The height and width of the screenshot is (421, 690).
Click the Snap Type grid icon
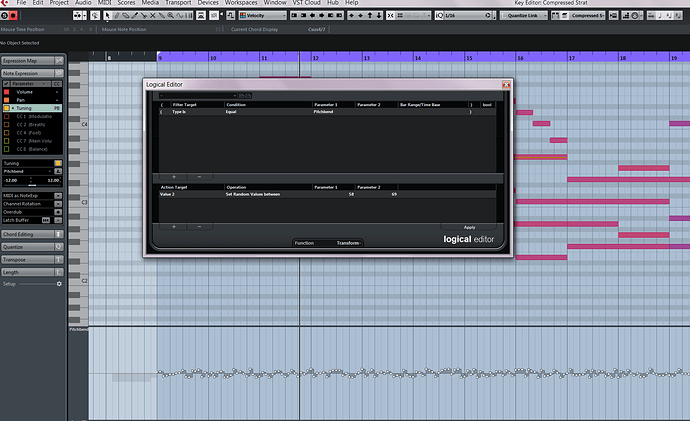pyautogui.click(x=400, y=15)
